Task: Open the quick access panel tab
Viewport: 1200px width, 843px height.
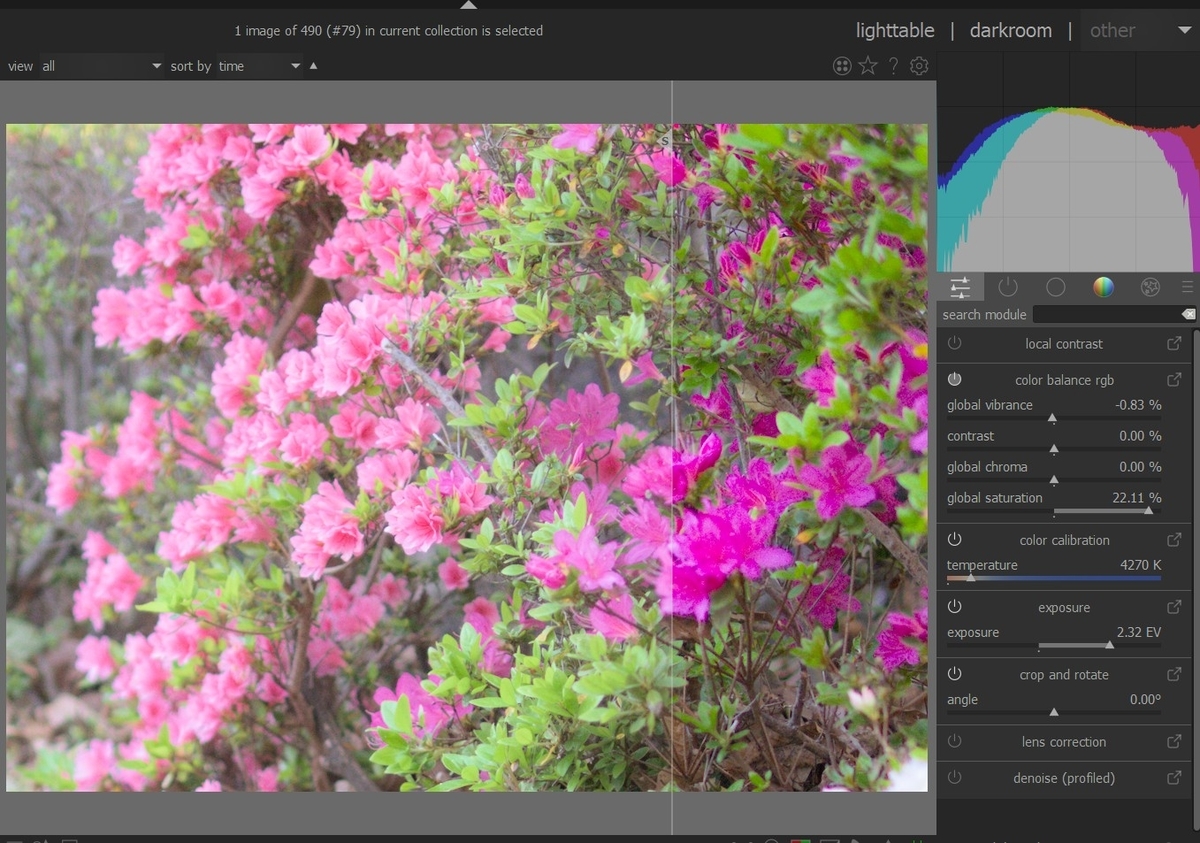Action: click(960, 288)
